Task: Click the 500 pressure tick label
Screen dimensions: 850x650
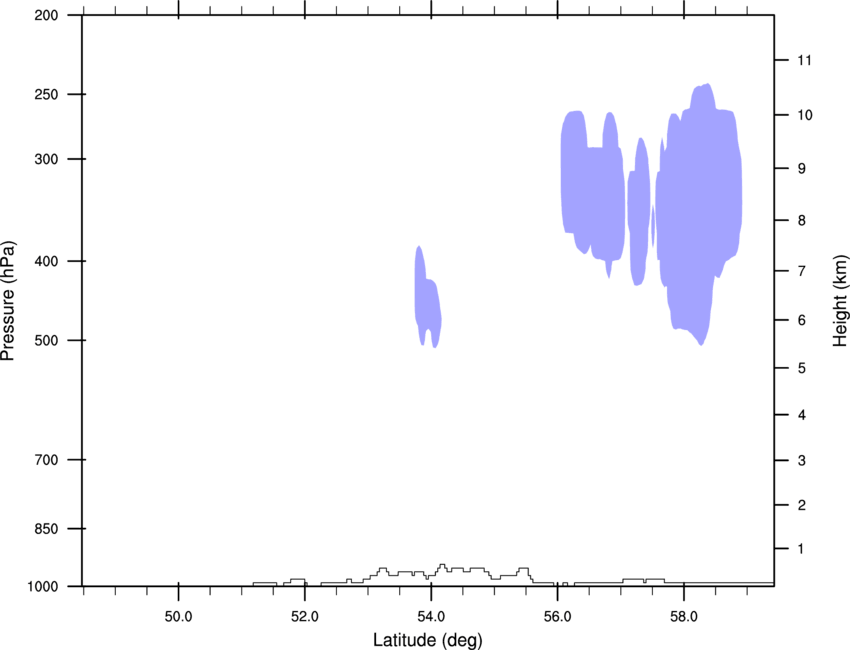Action: [x=46, y=340]
